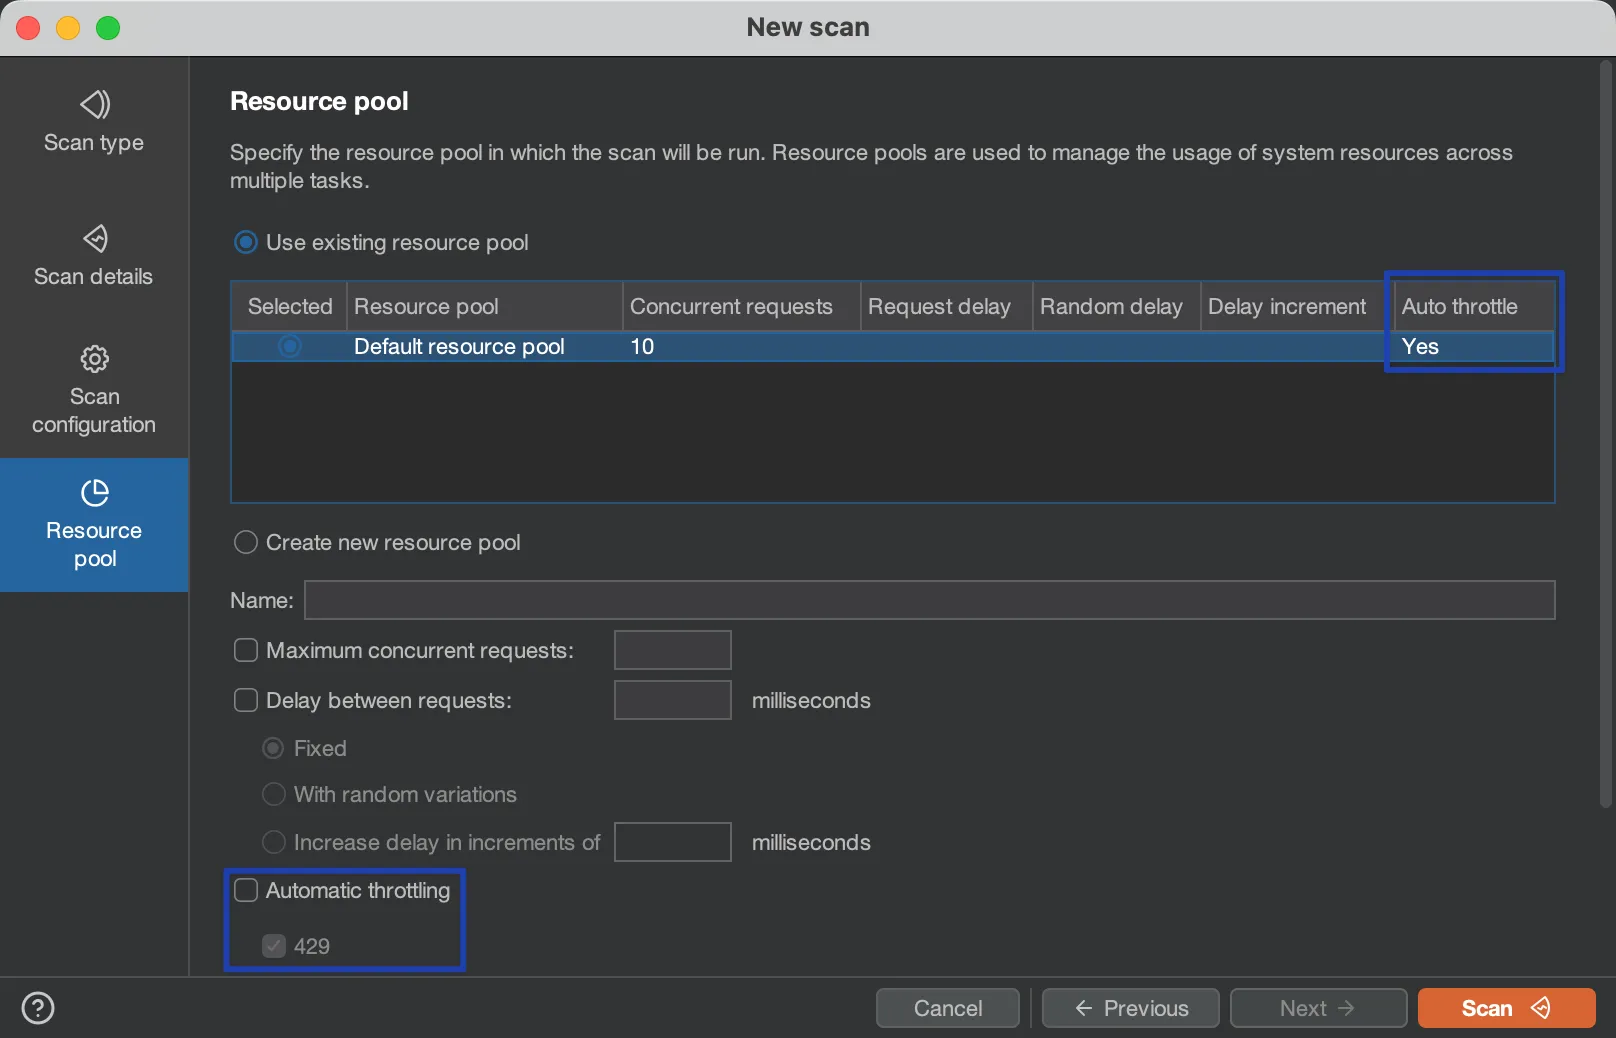Open the Scan details icon in sidebar
Screen dimensions: 1616x1038
pyautogui.click(x=94, y=239)
